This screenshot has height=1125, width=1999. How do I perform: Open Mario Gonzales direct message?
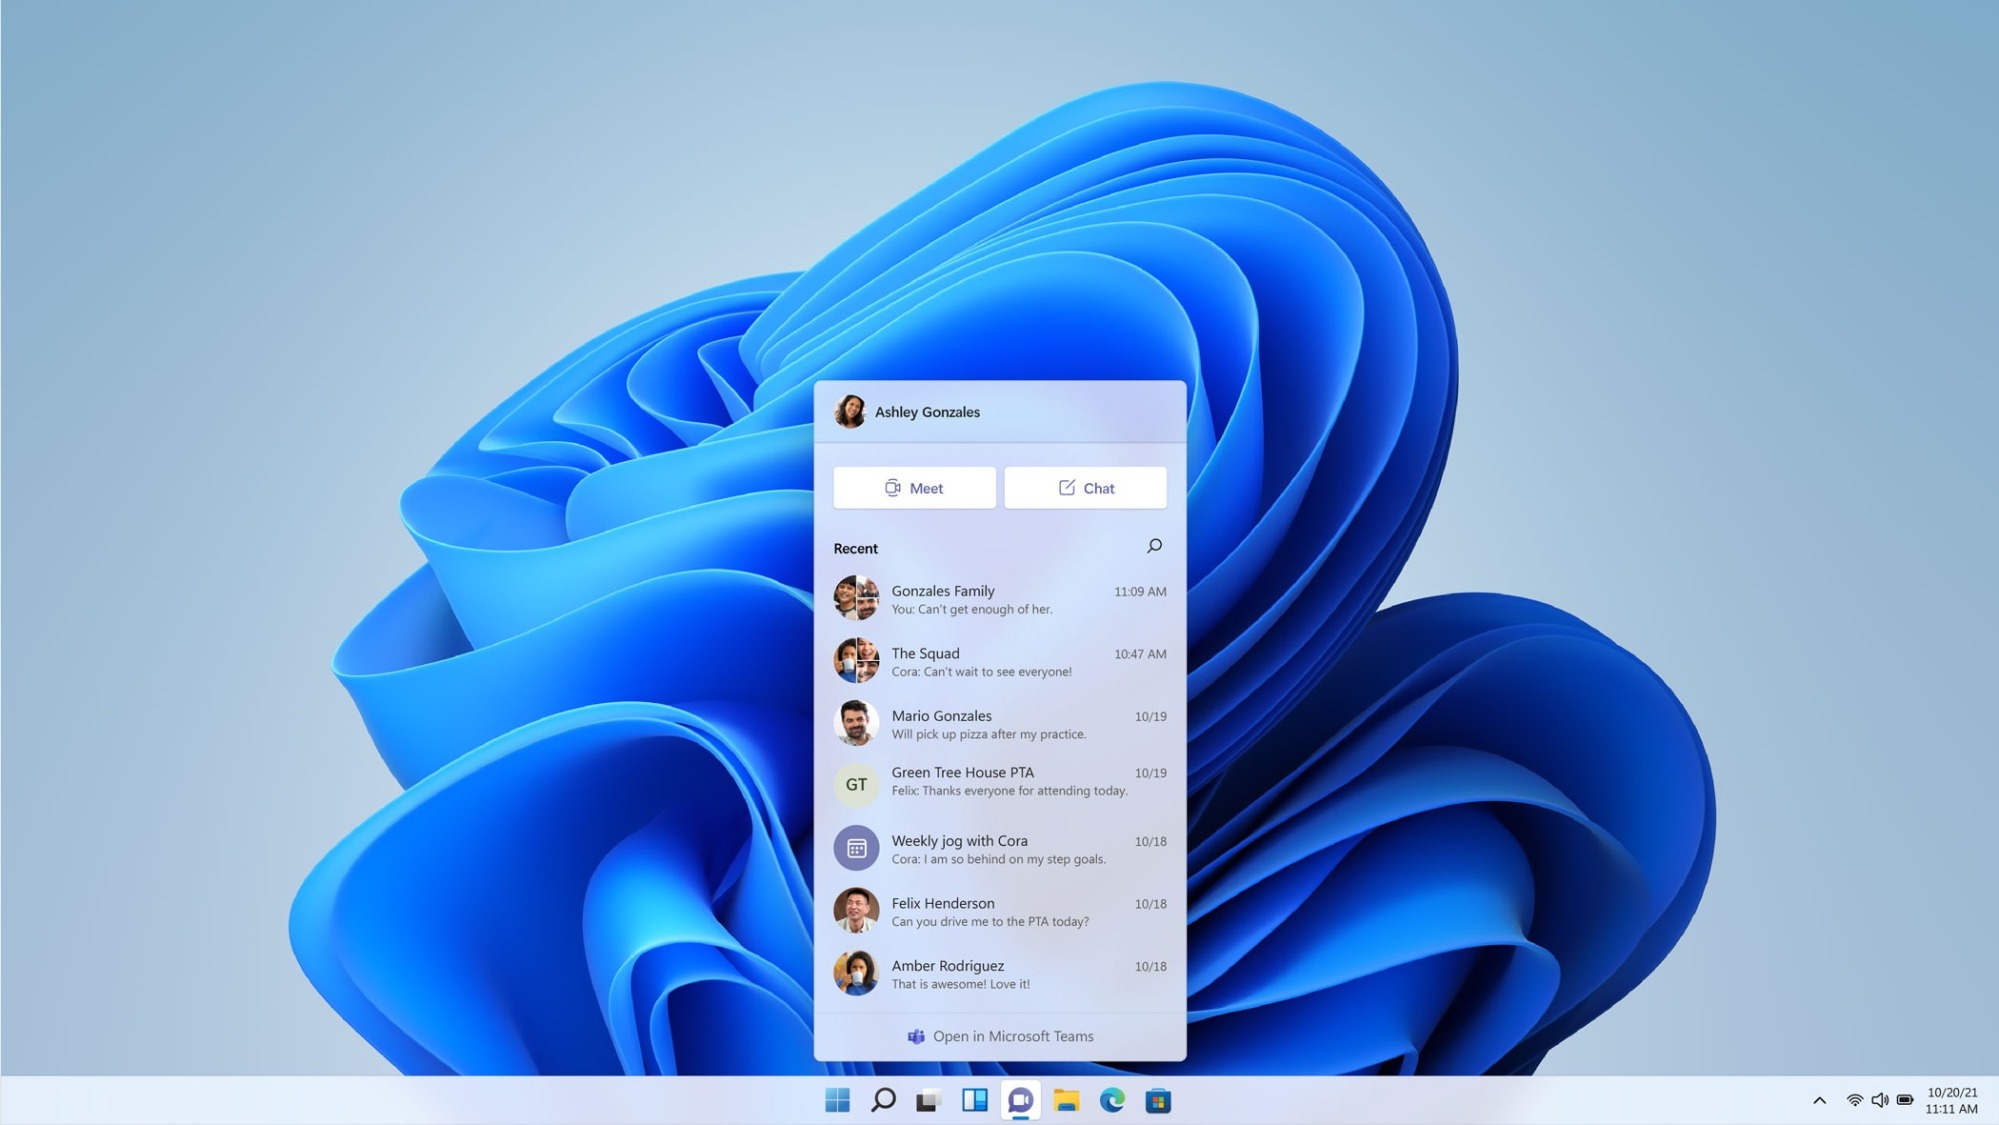1001,724
